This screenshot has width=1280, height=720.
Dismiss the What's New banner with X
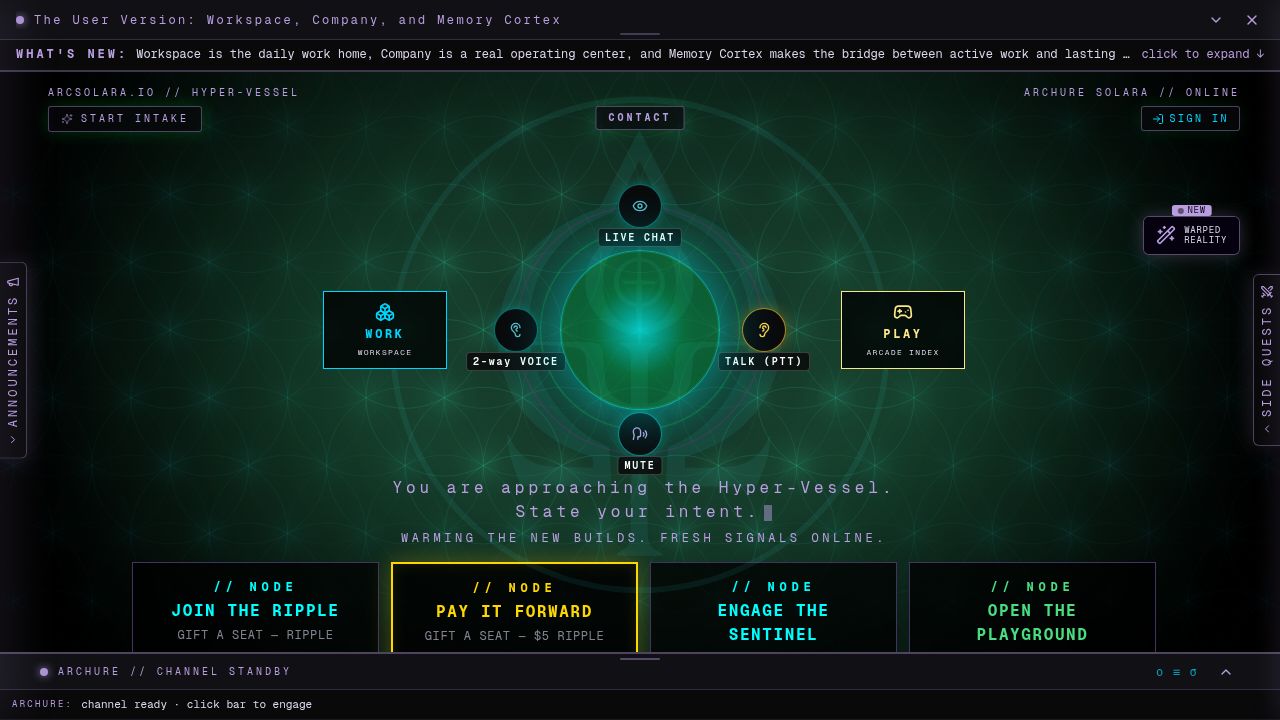click(1252, 20)
